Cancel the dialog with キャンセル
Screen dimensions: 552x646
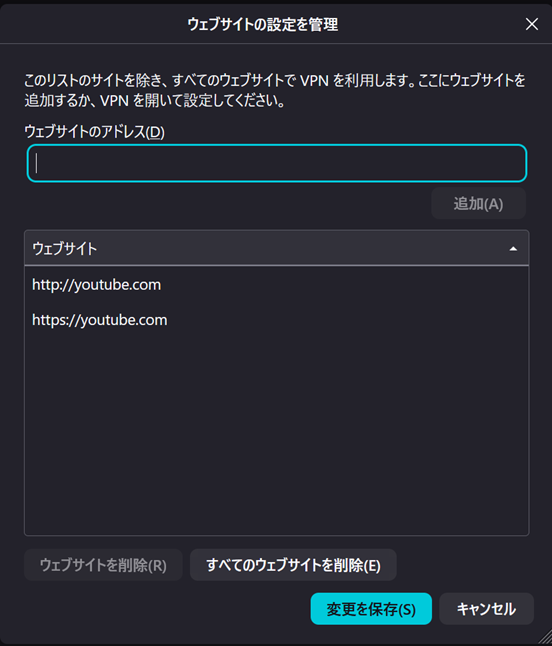pos(487,609)
